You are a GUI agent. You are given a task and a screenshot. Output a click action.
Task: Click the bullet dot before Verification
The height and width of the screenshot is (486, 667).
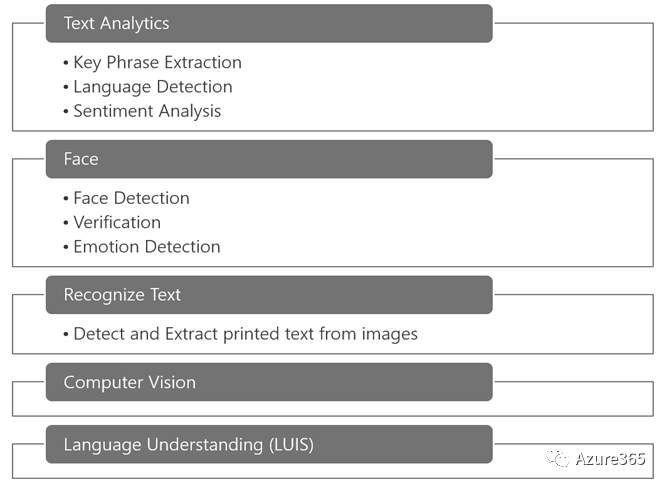coord(66,223)
